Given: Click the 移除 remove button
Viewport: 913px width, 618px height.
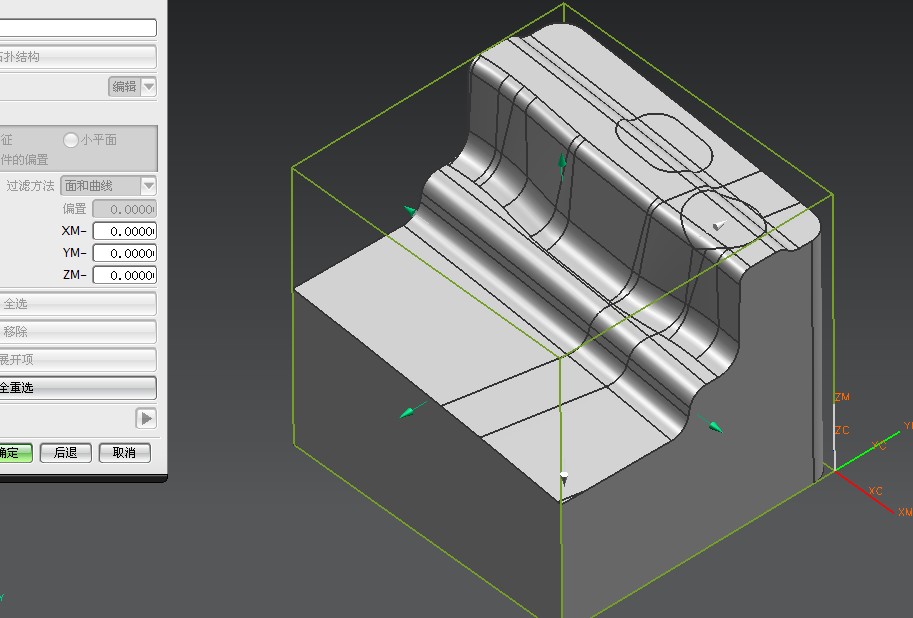Looking at the screenshot, I should [77, 331].
